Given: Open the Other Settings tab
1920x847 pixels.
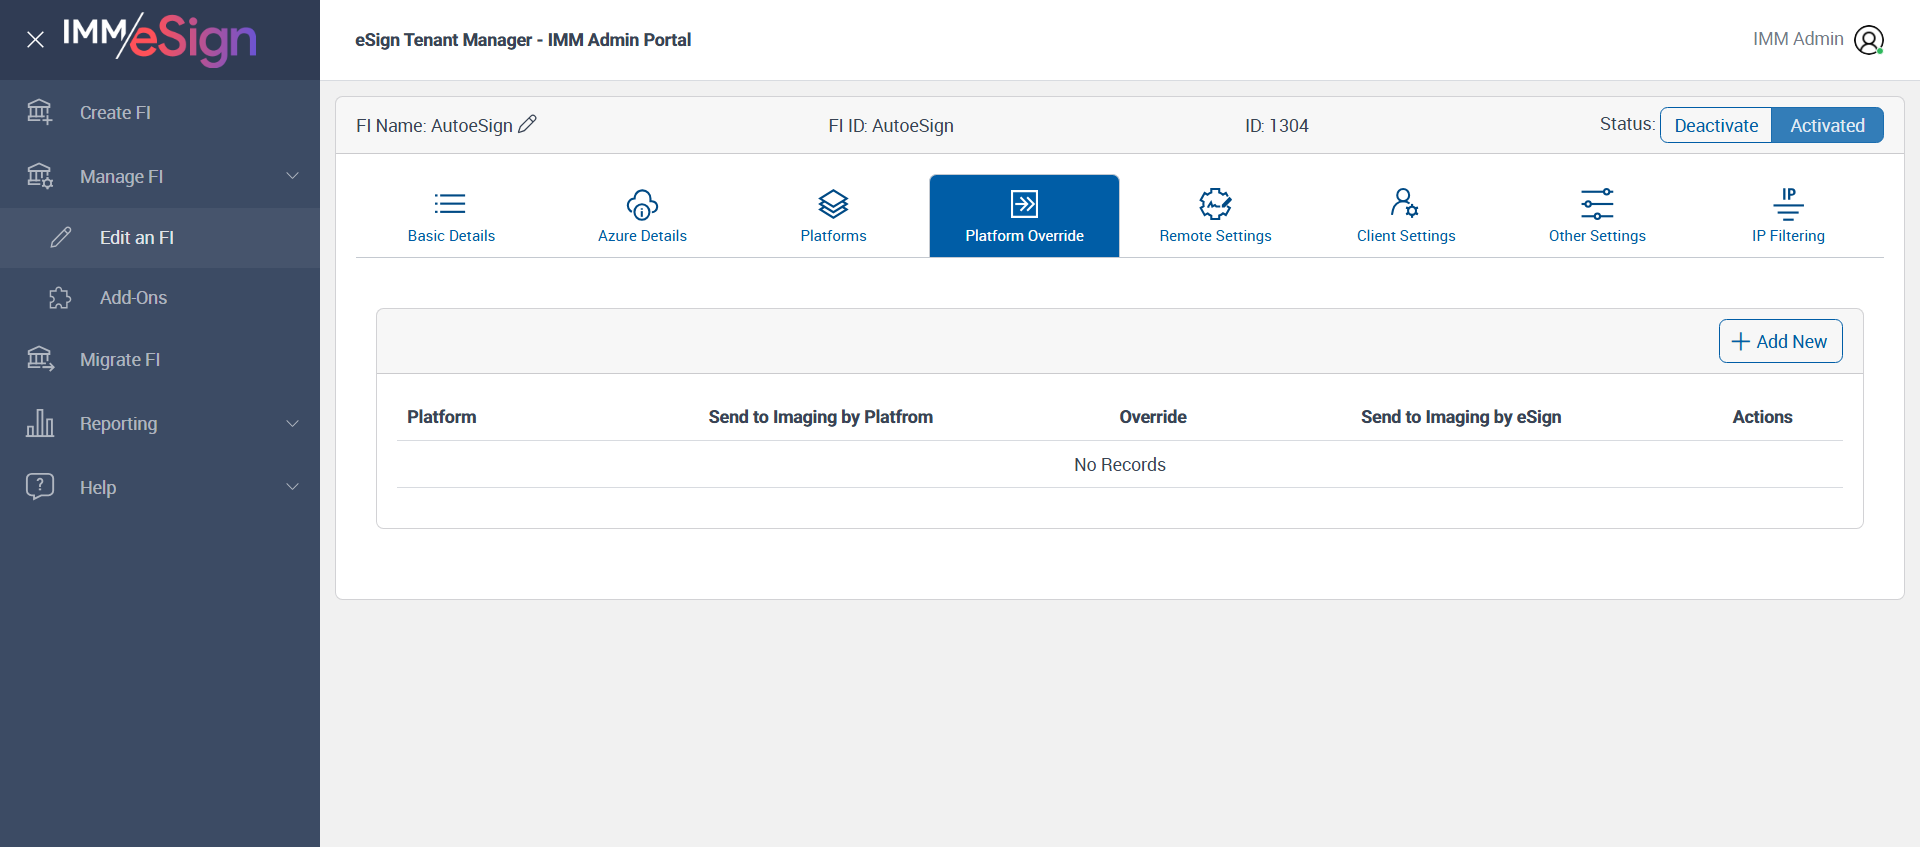Looking at the screenshot, I should (x=1597, y=216).
